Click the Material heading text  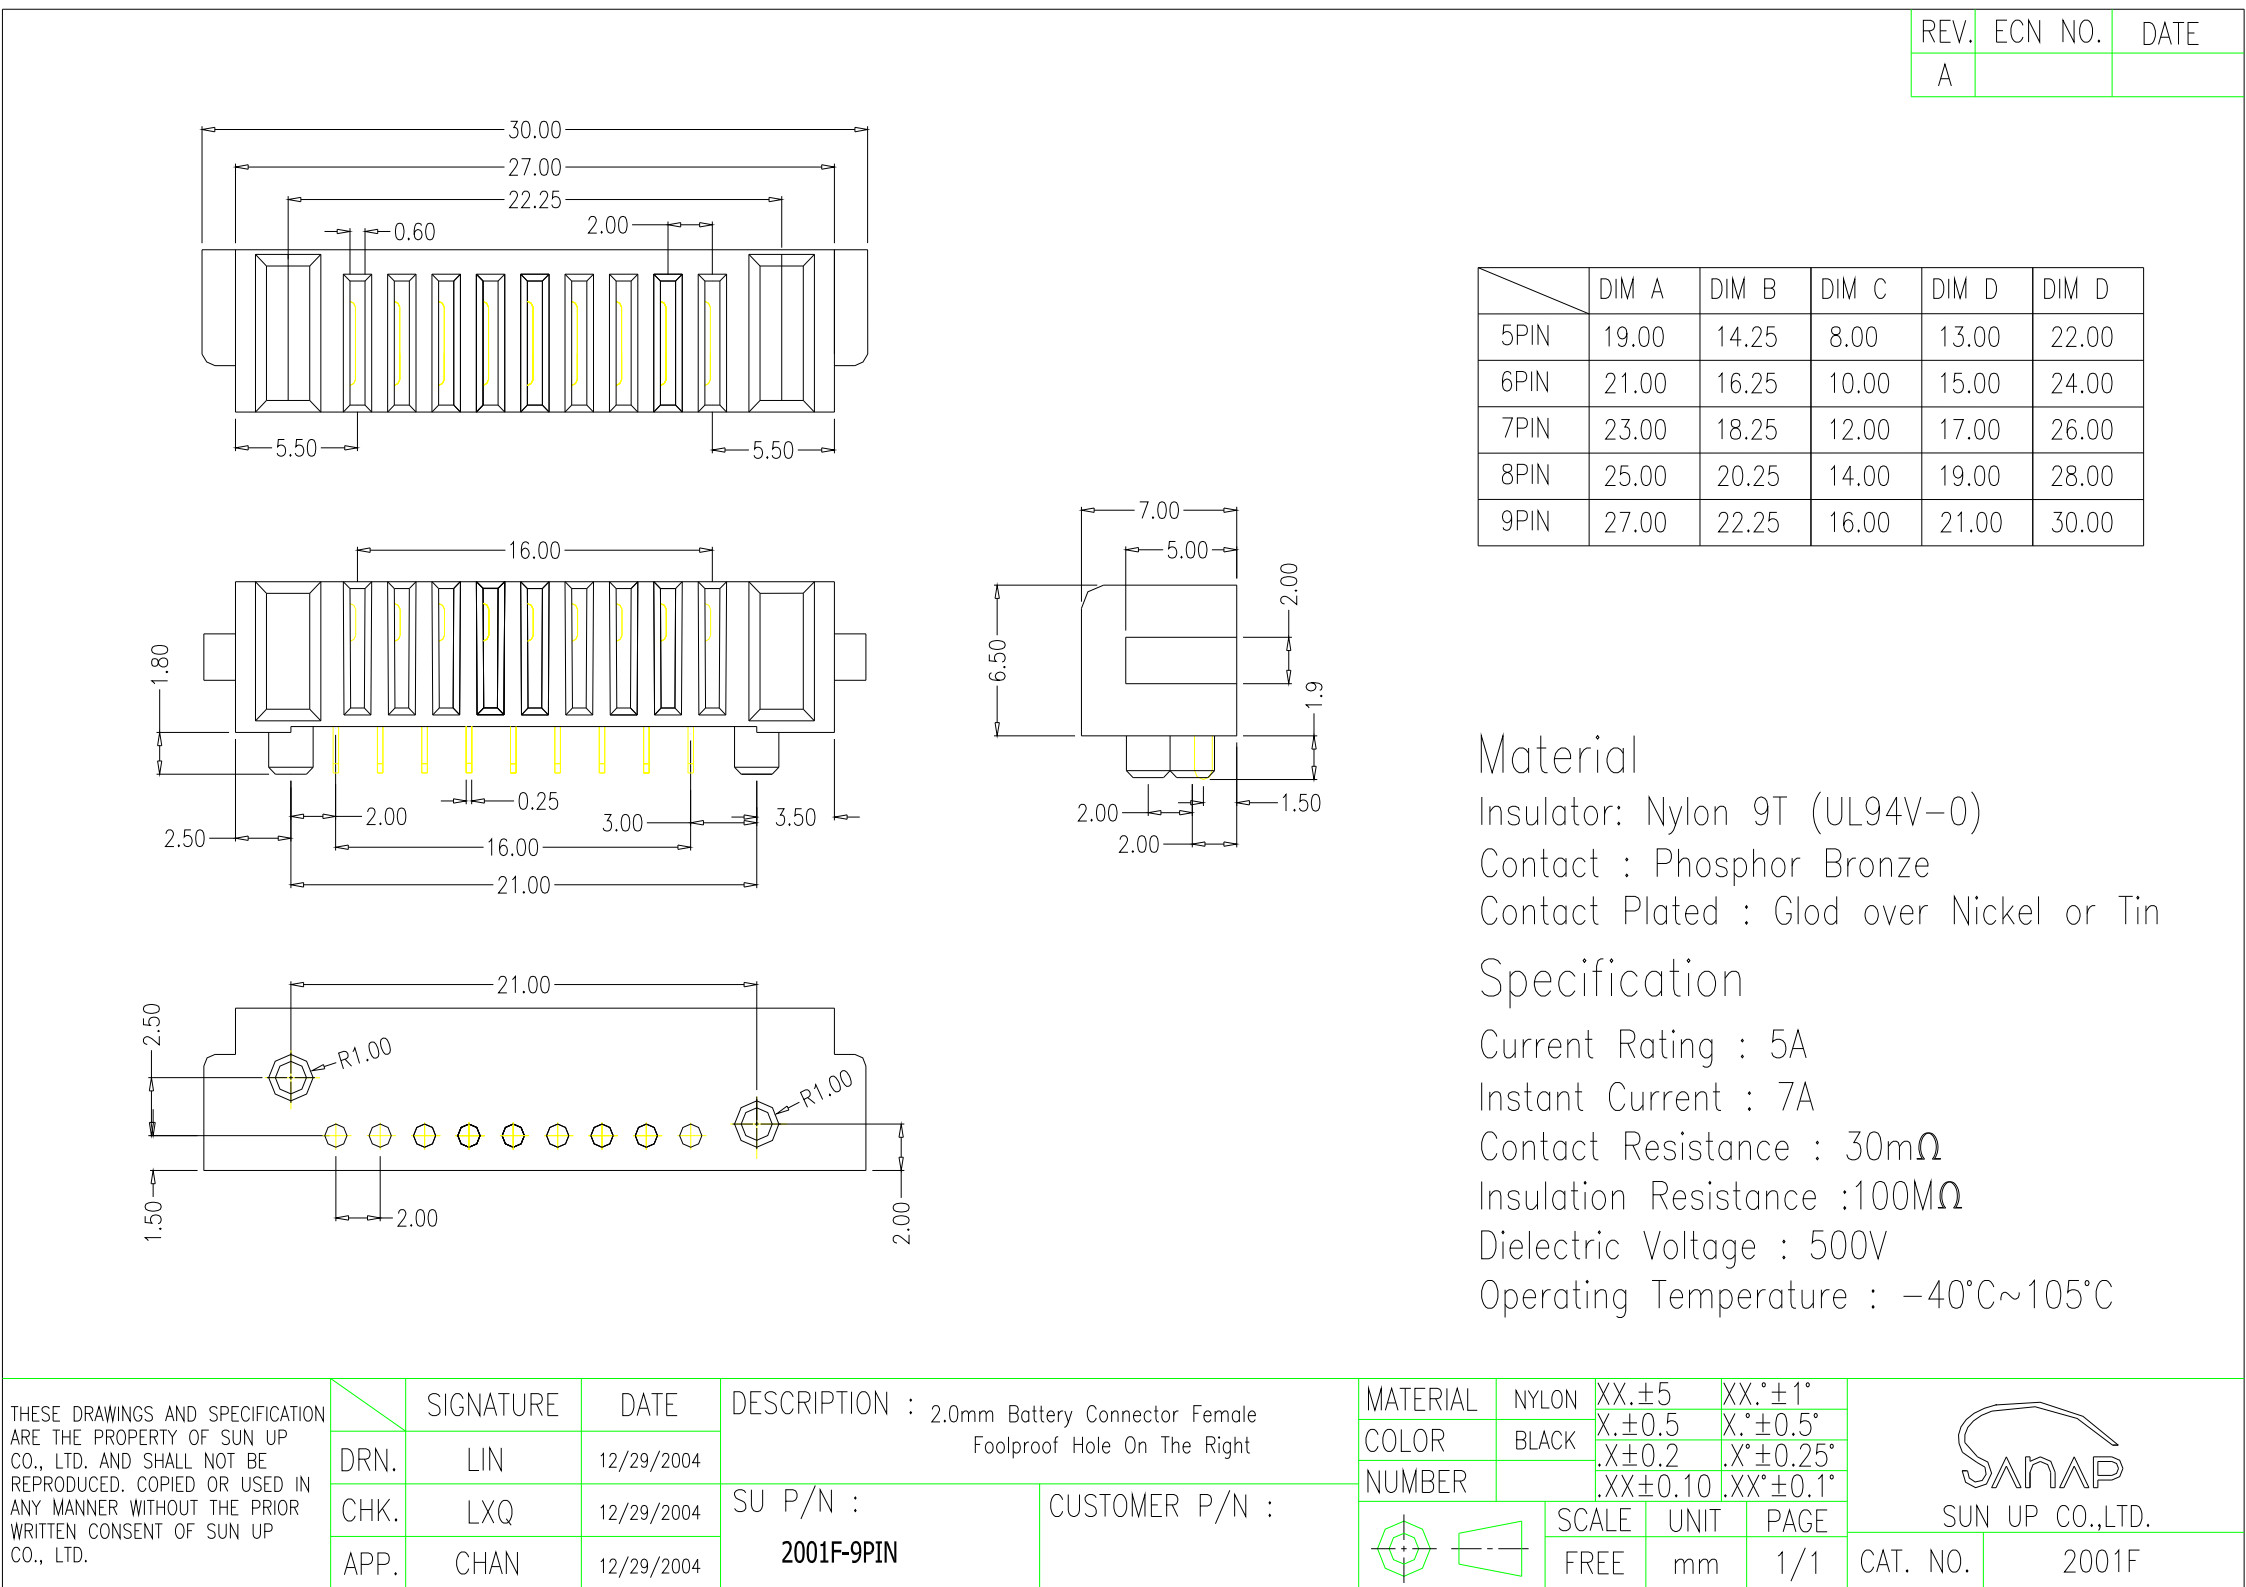tap(1558, 756)
